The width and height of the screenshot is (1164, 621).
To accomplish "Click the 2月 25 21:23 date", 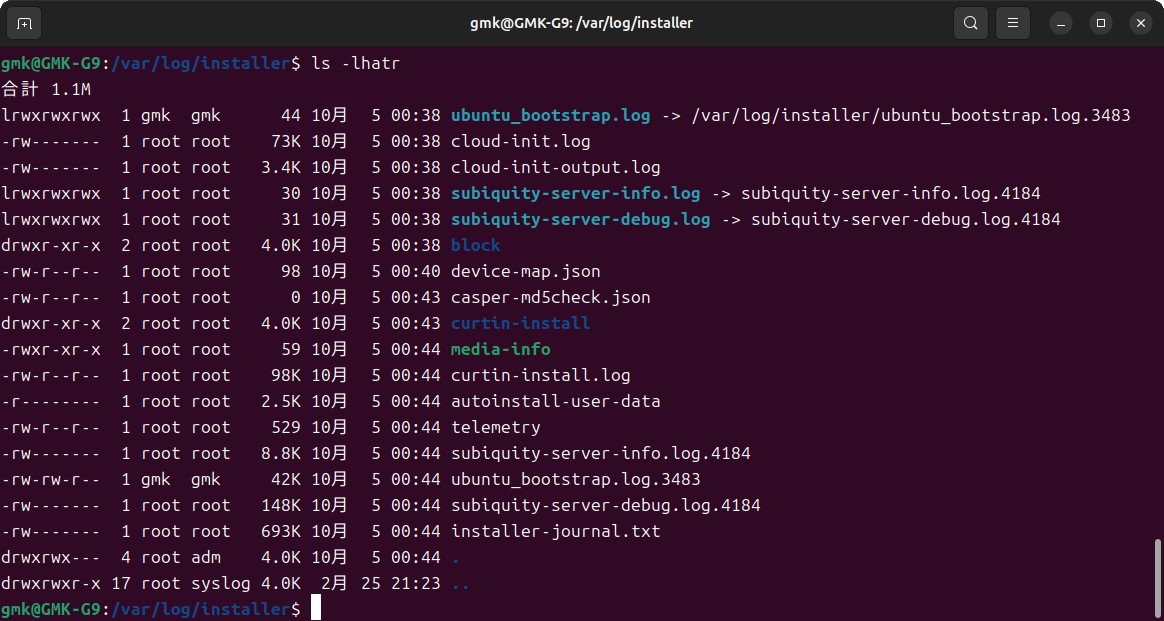I will coord(382,583).
